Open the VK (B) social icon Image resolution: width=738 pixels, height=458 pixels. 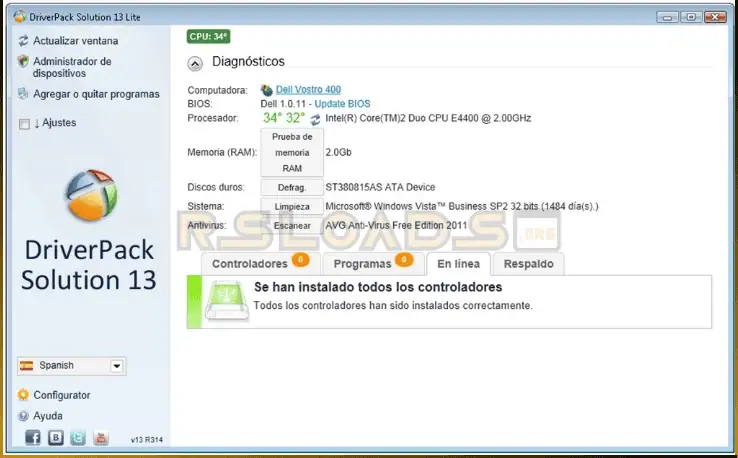tap(56, 438)
